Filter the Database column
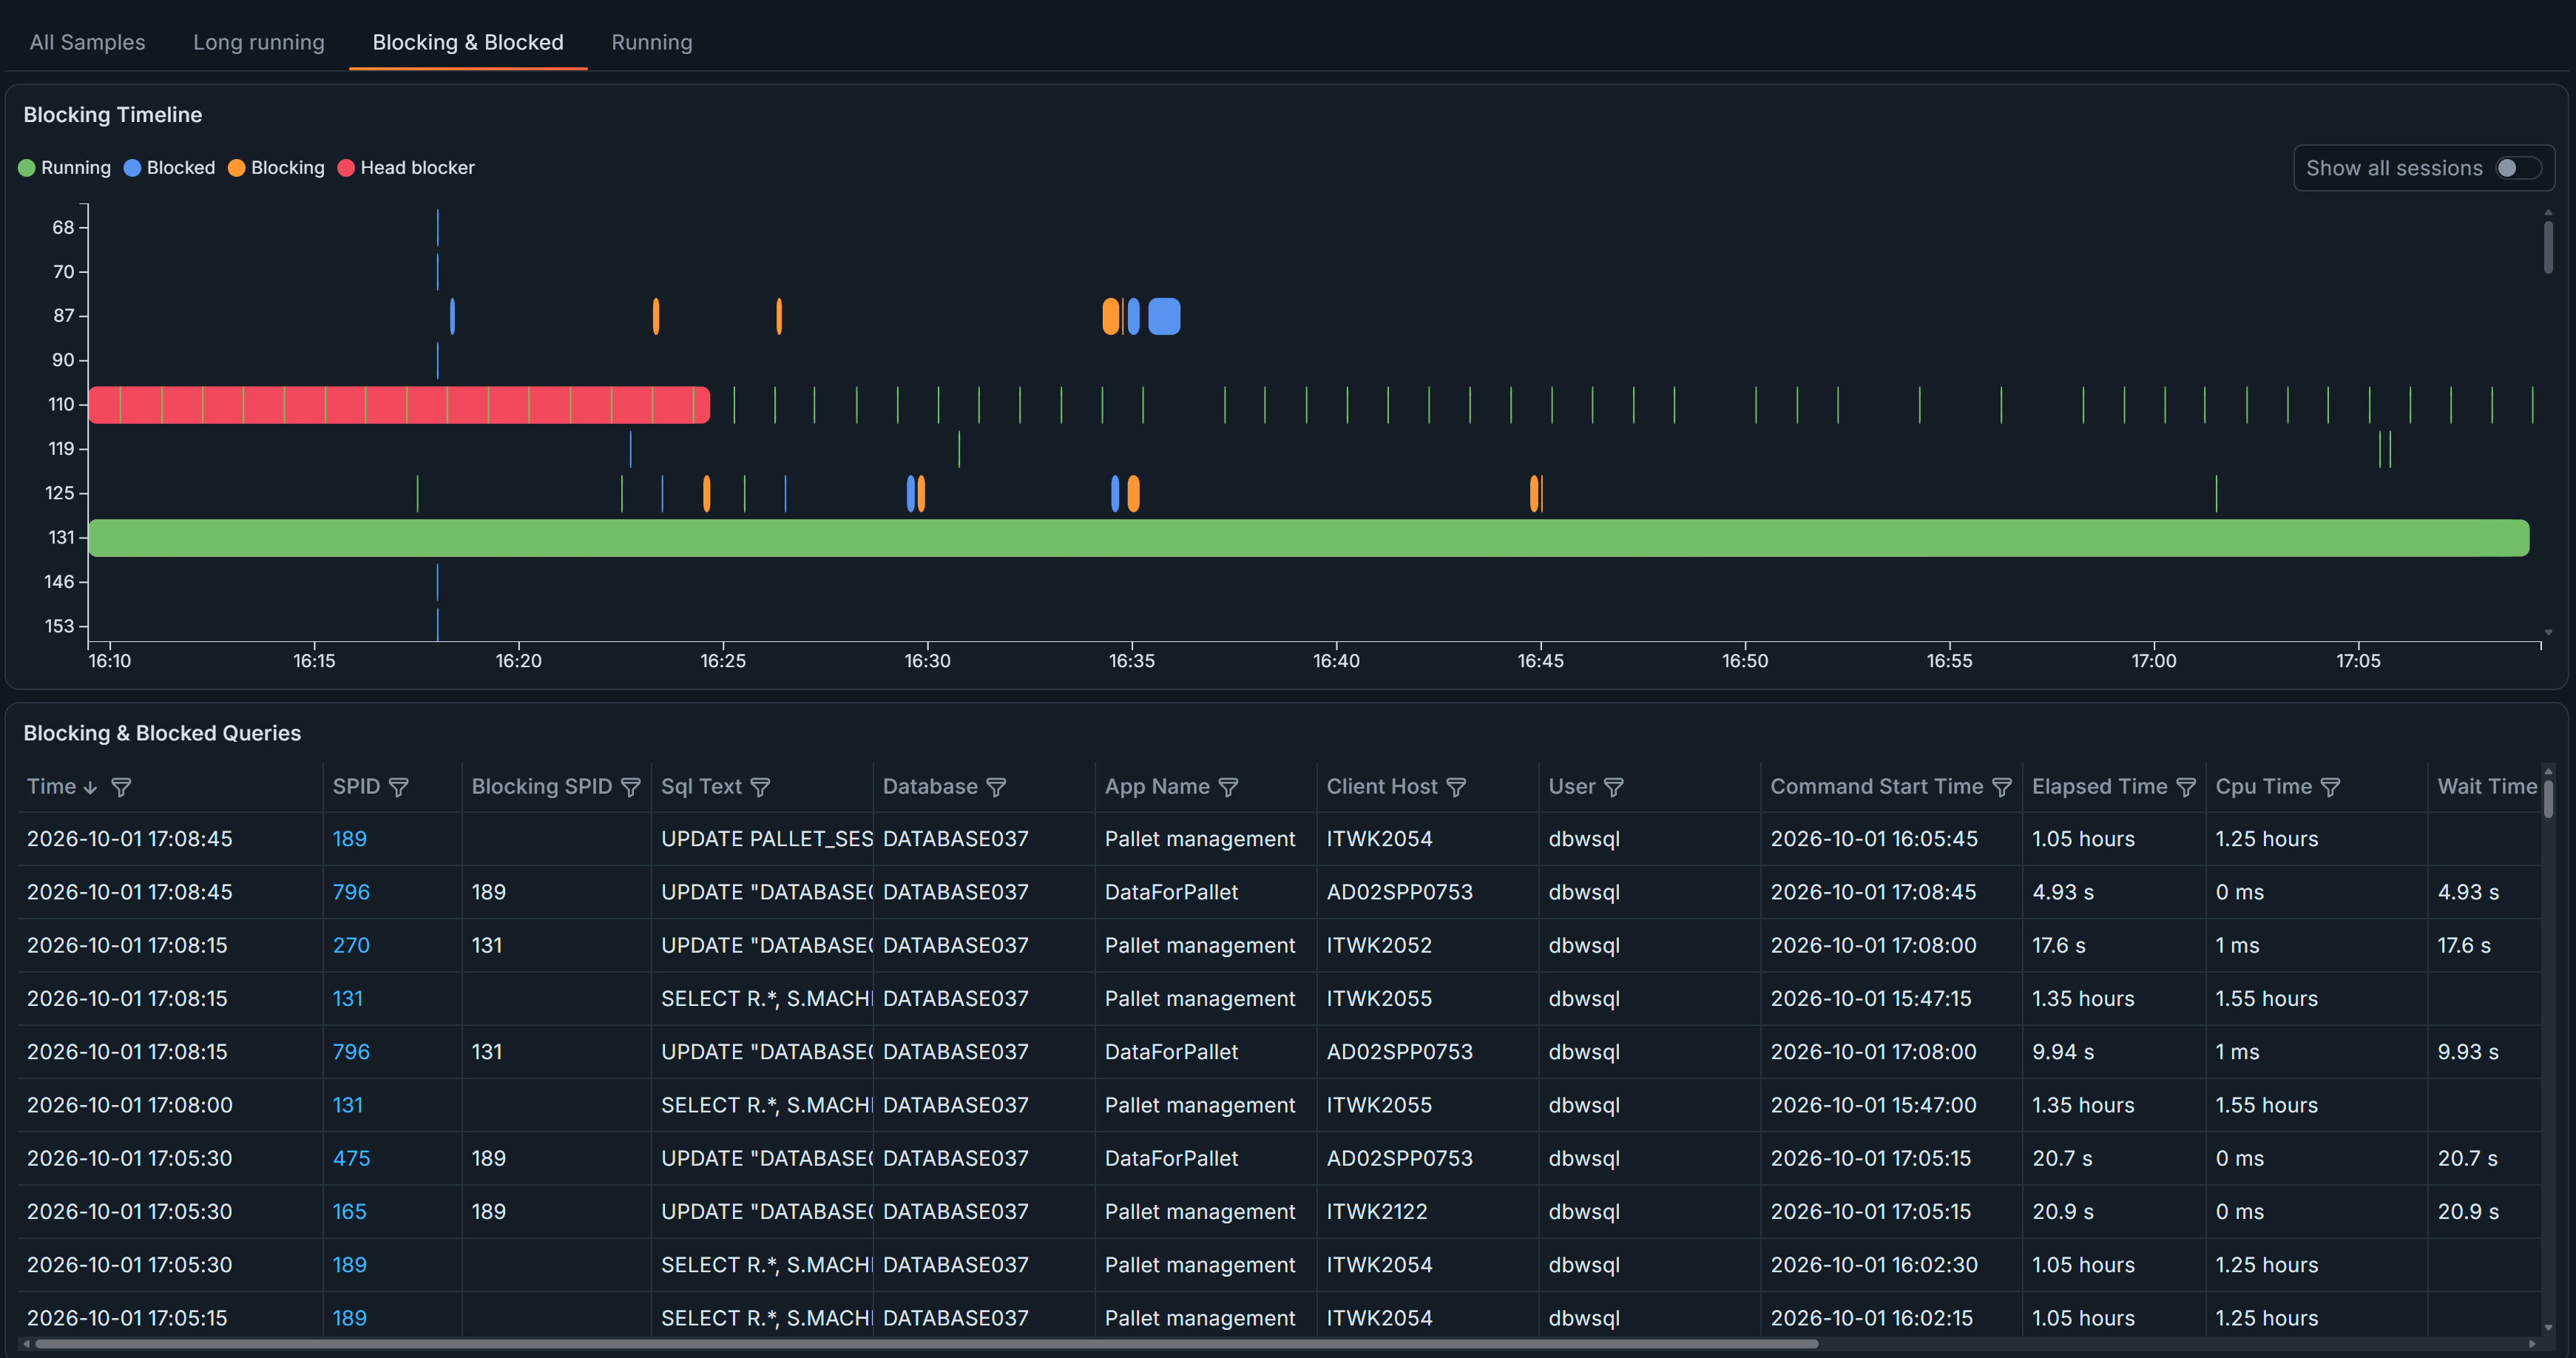Viewport: 2576px width, 1358px height. point(996,787)
